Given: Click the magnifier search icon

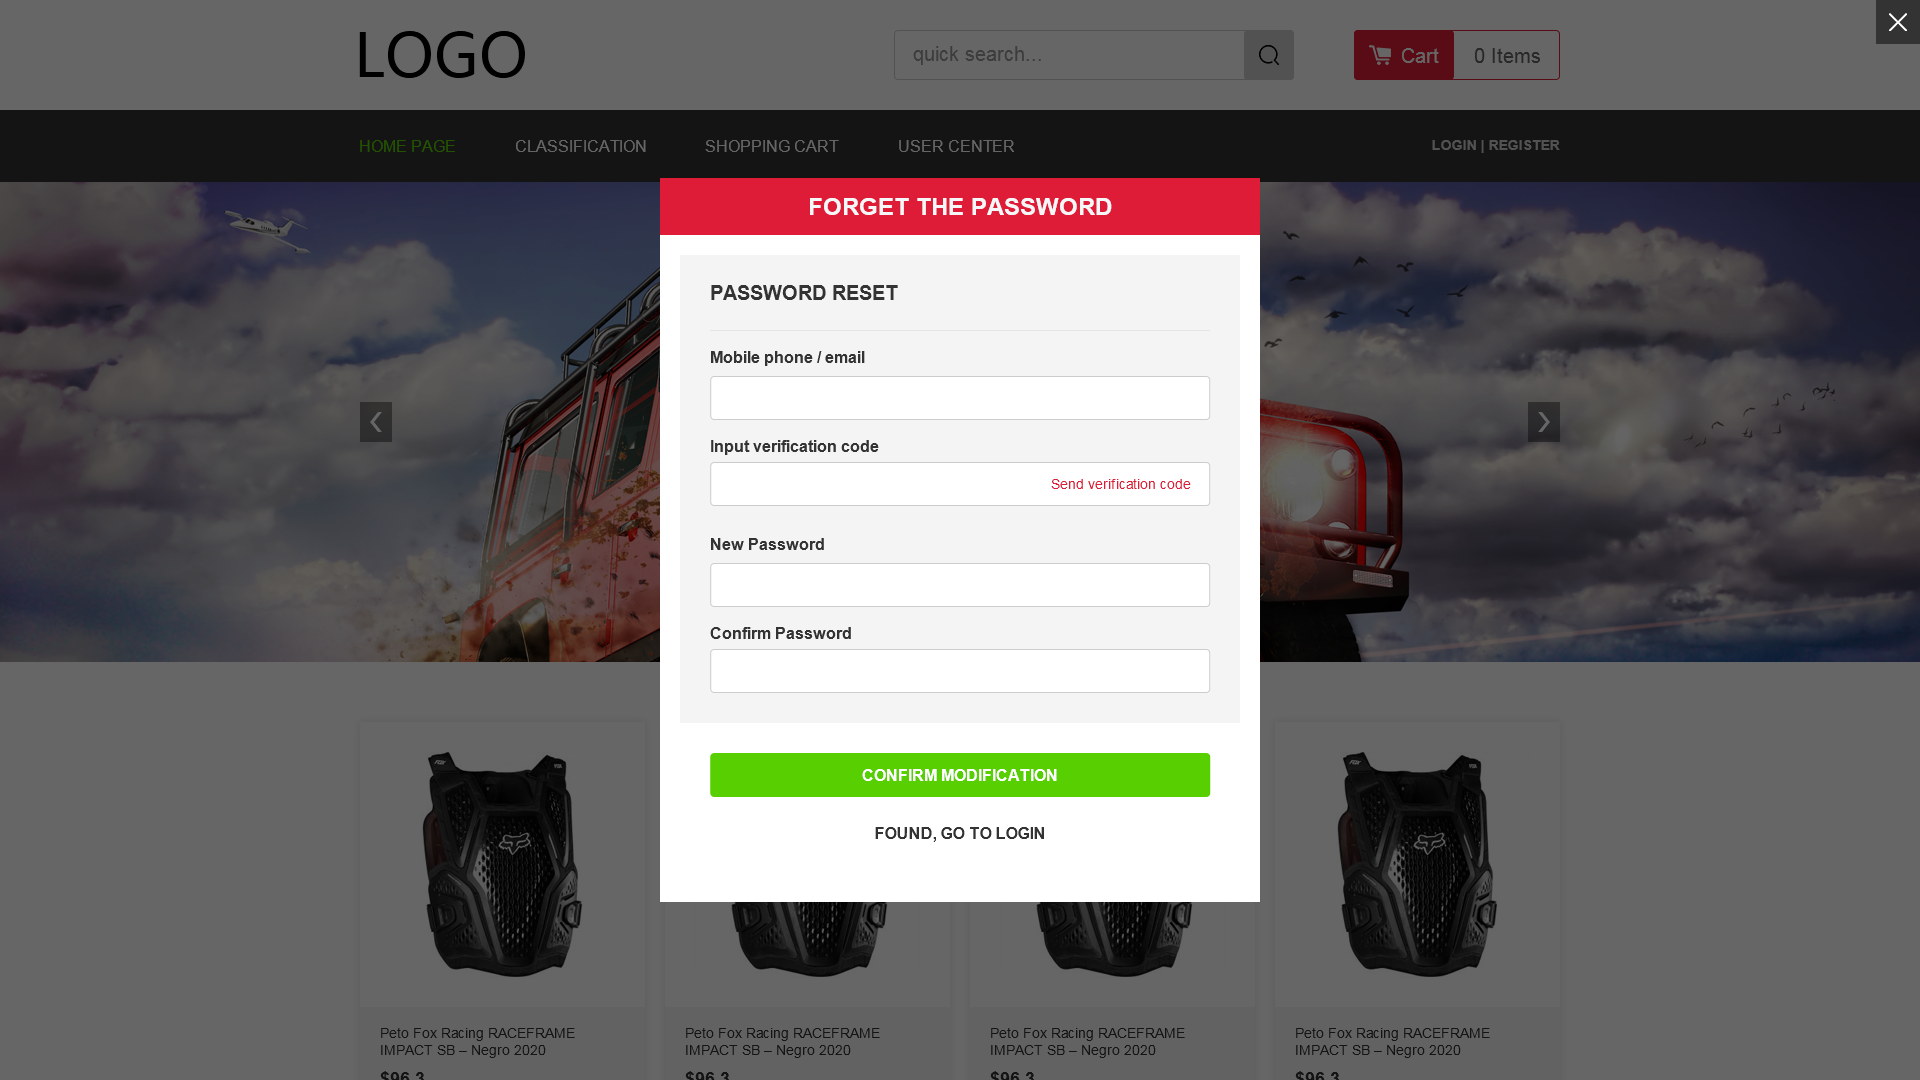Looking at the screenshot, I should [1268, 55].
